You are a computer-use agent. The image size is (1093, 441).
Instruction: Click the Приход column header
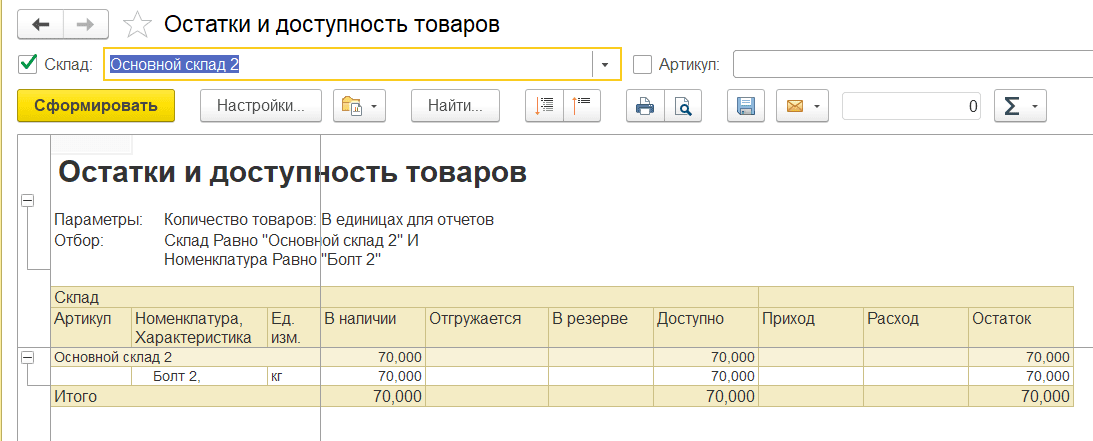click(x=811, y=327)
